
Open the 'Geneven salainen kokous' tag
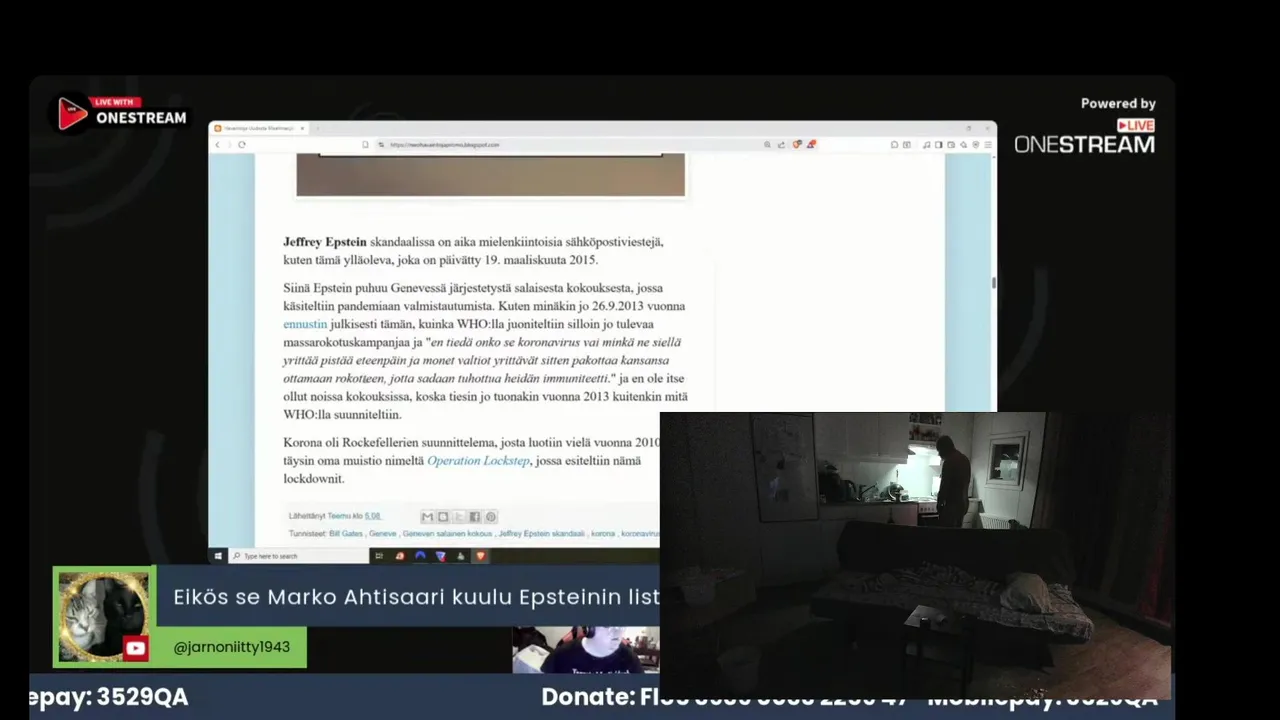(x=447, y=534)
